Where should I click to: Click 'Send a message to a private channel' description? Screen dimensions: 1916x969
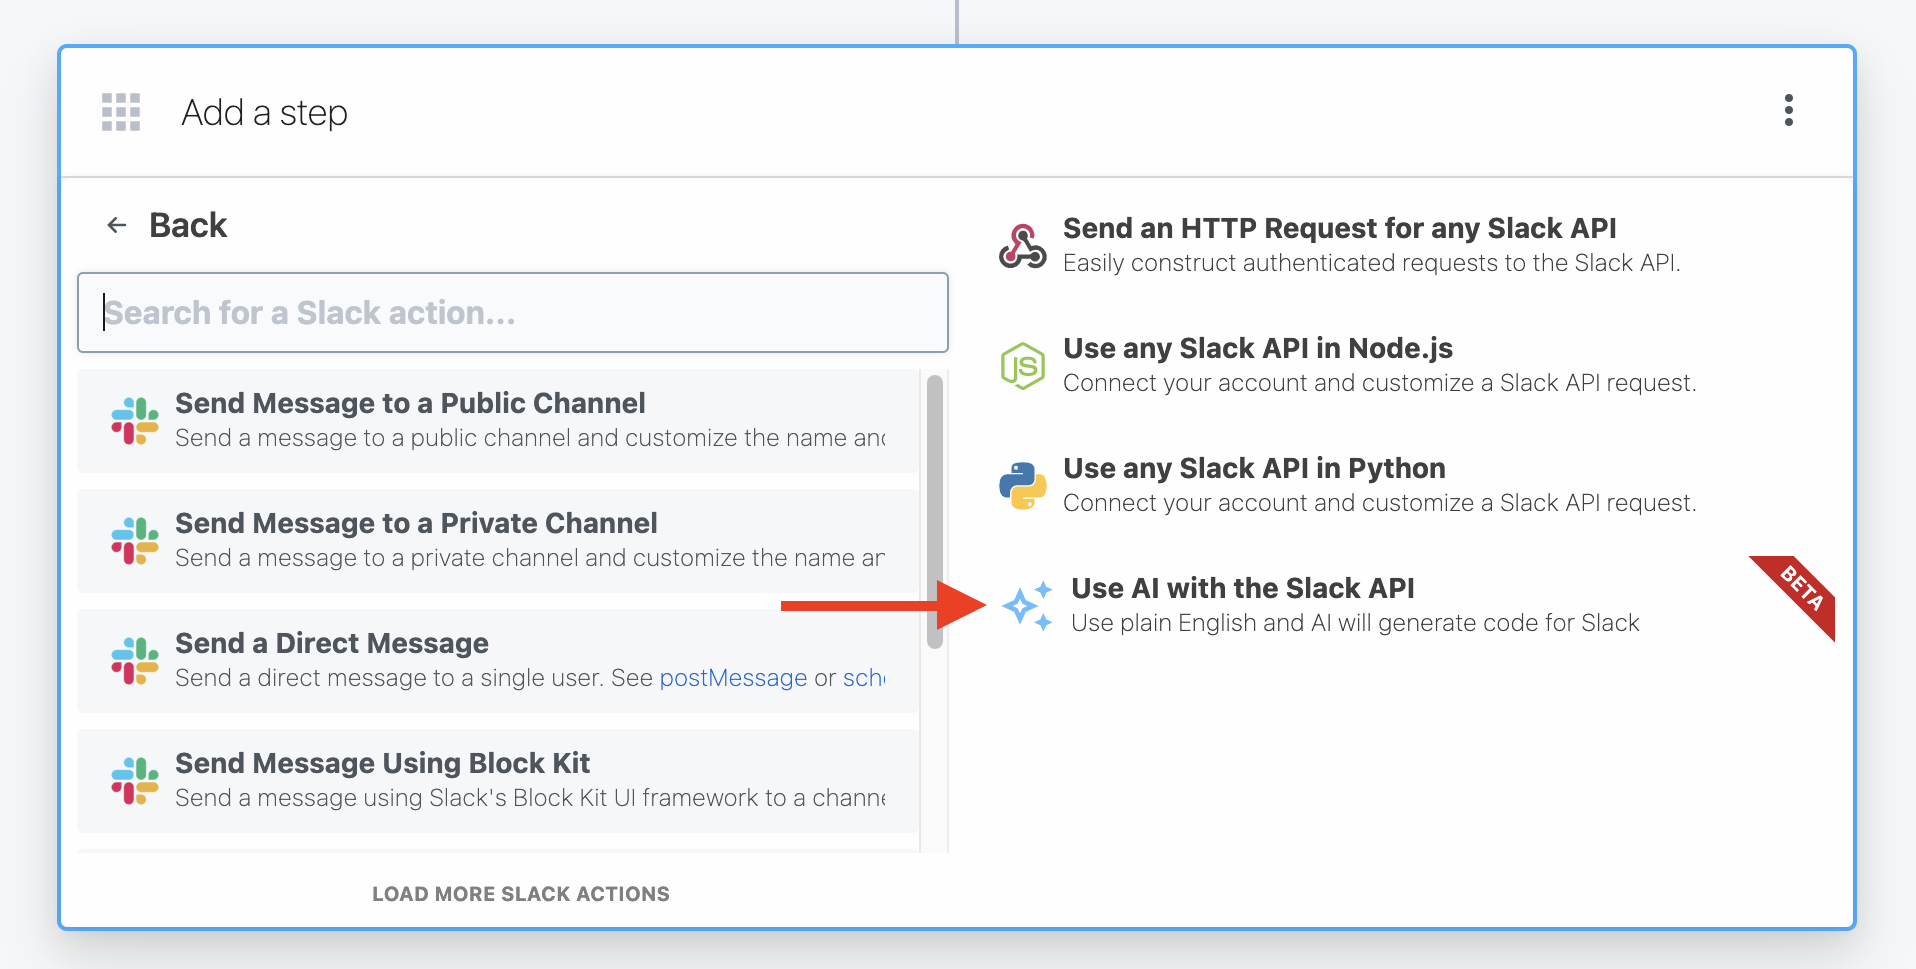[530, 558]
